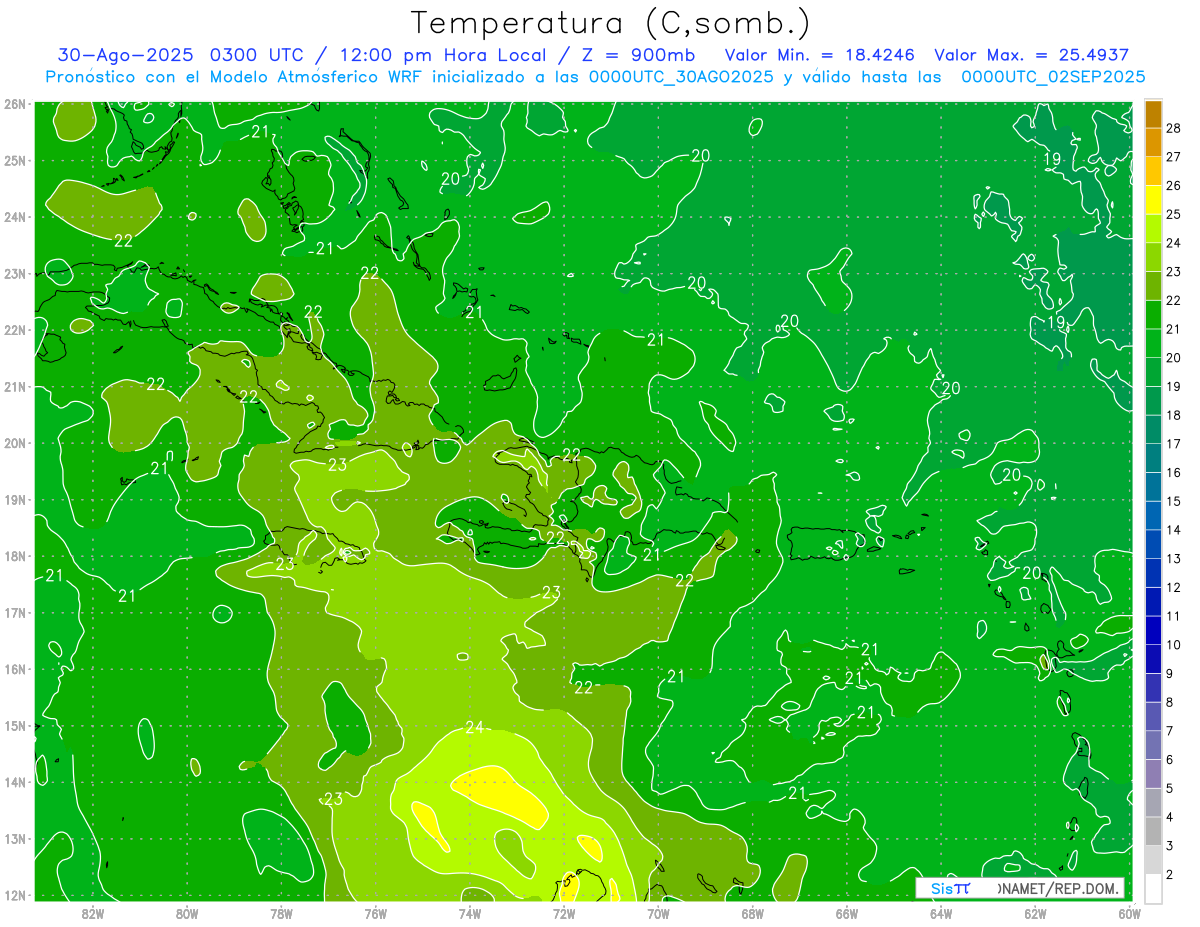The width and height of the screenshot is (1200, 927).
Task: Click "Valor Max. = 25.4937" text
Action: coord(1031,55)
